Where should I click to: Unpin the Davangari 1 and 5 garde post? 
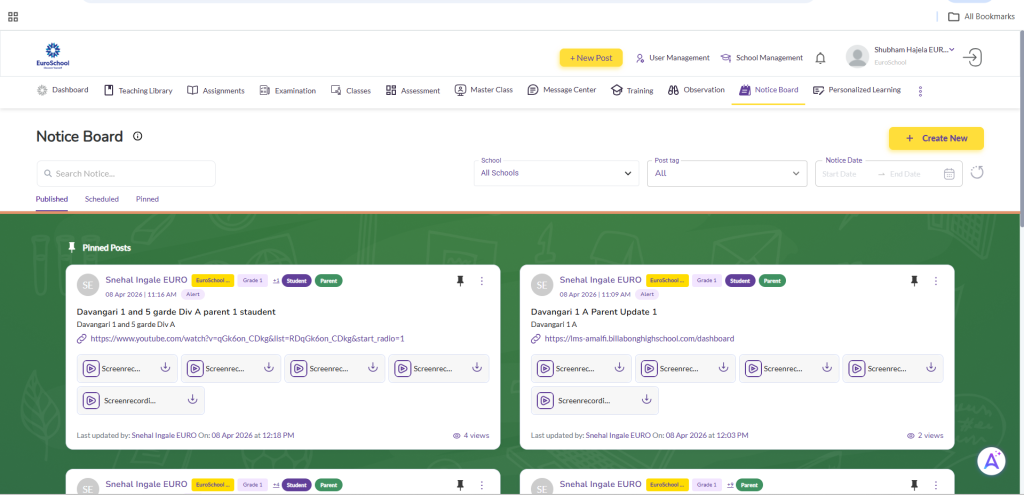pos(460,281)
